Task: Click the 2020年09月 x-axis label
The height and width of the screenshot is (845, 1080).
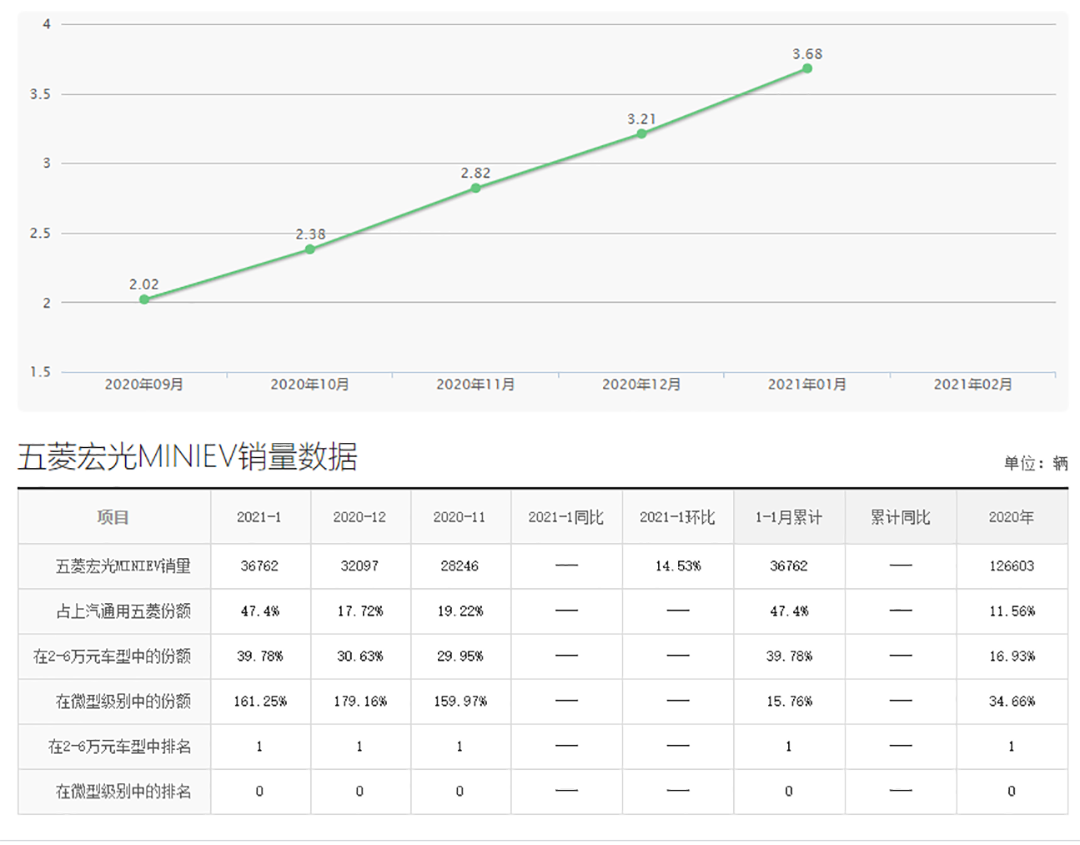Action: point(144,384)
